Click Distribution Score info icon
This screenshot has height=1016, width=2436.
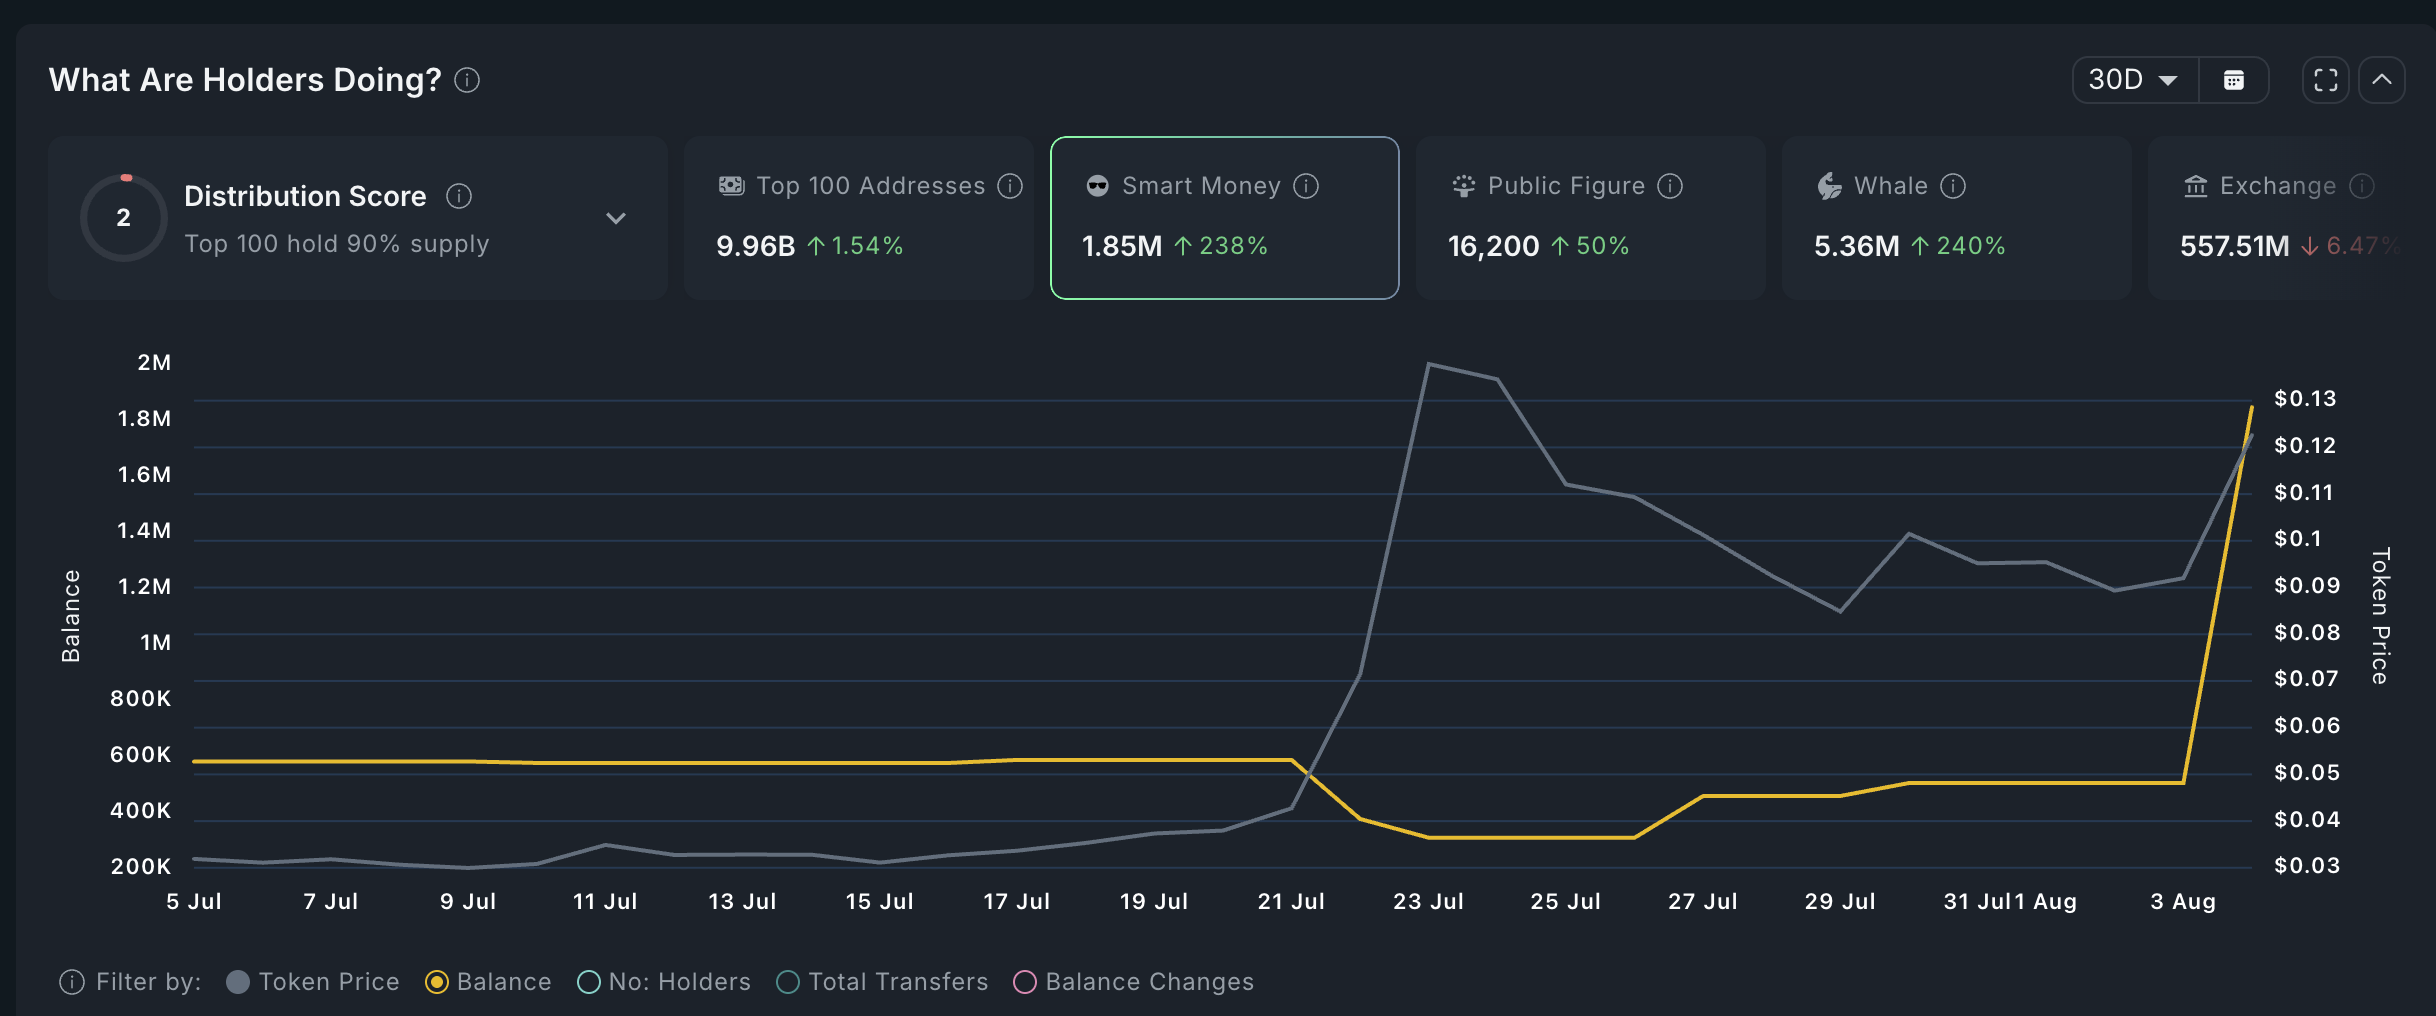(459, 196)
